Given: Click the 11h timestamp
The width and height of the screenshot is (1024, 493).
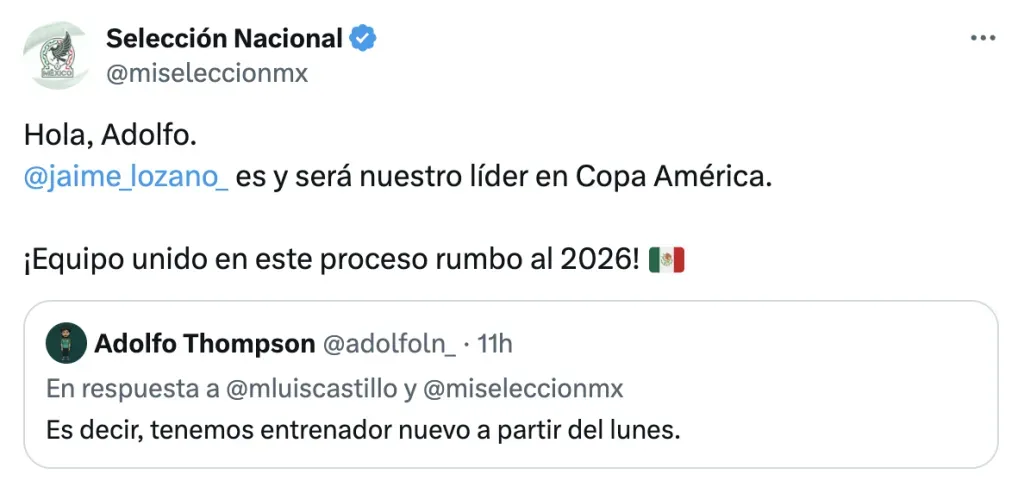Looking at the screenshot, I should point(496,344).
